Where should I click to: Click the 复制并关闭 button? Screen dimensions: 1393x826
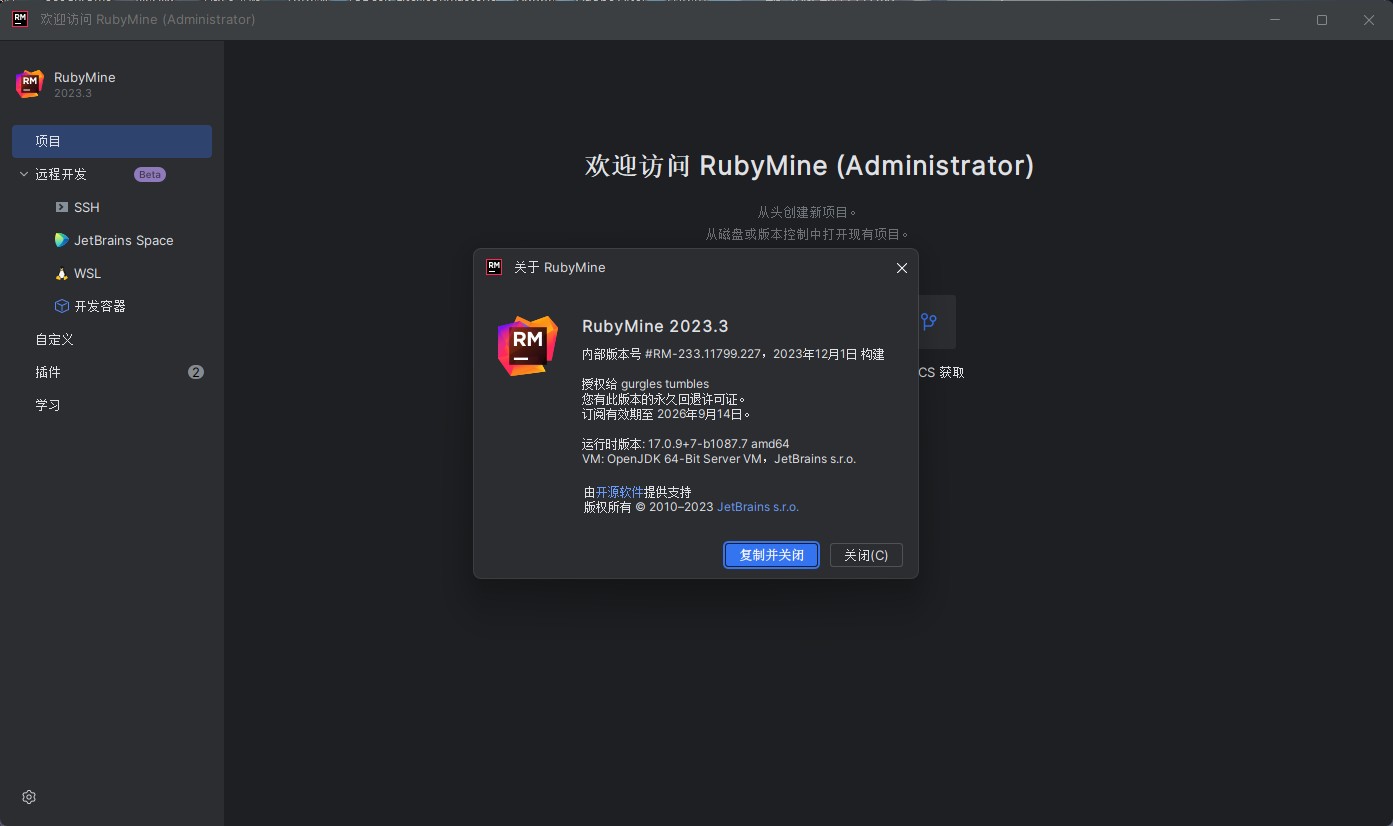[771, 555]
